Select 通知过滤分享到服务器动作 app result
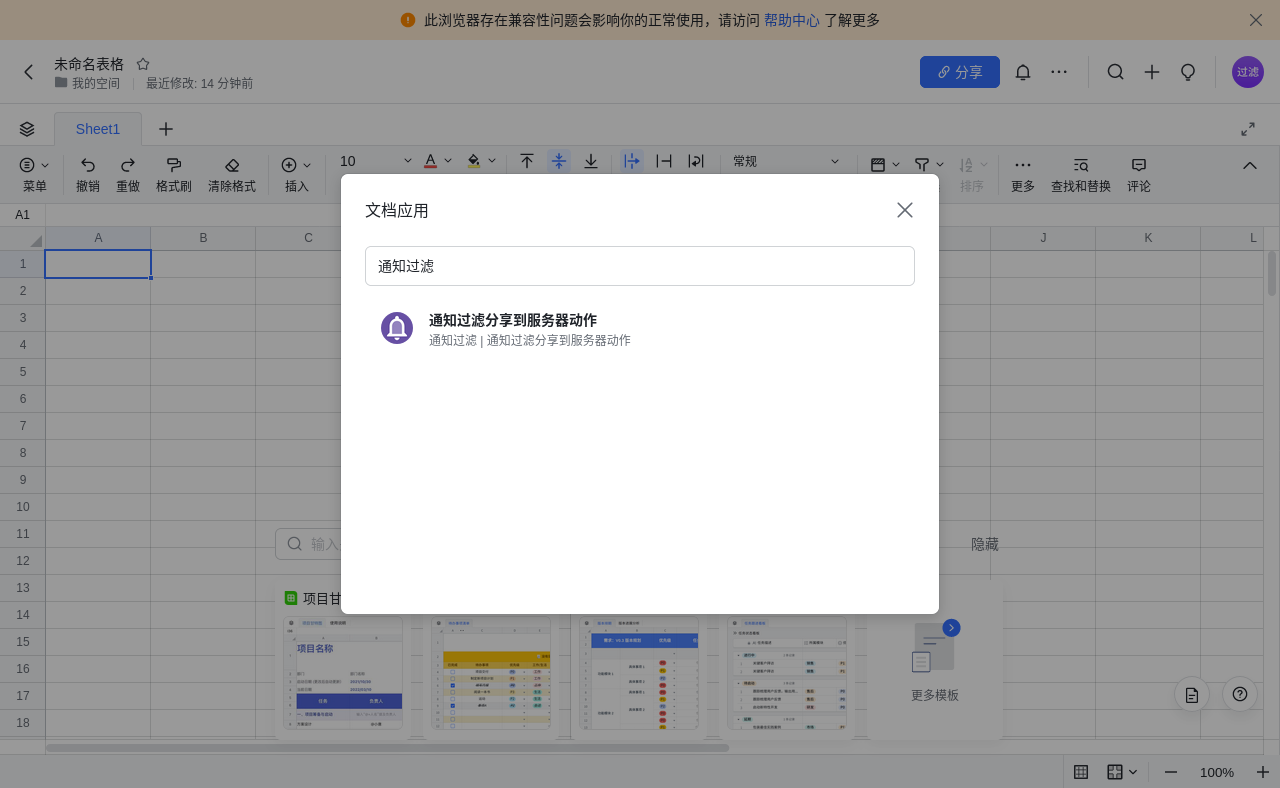The image size is (1280, 788). pyautogui.click(x=640, y=329)
